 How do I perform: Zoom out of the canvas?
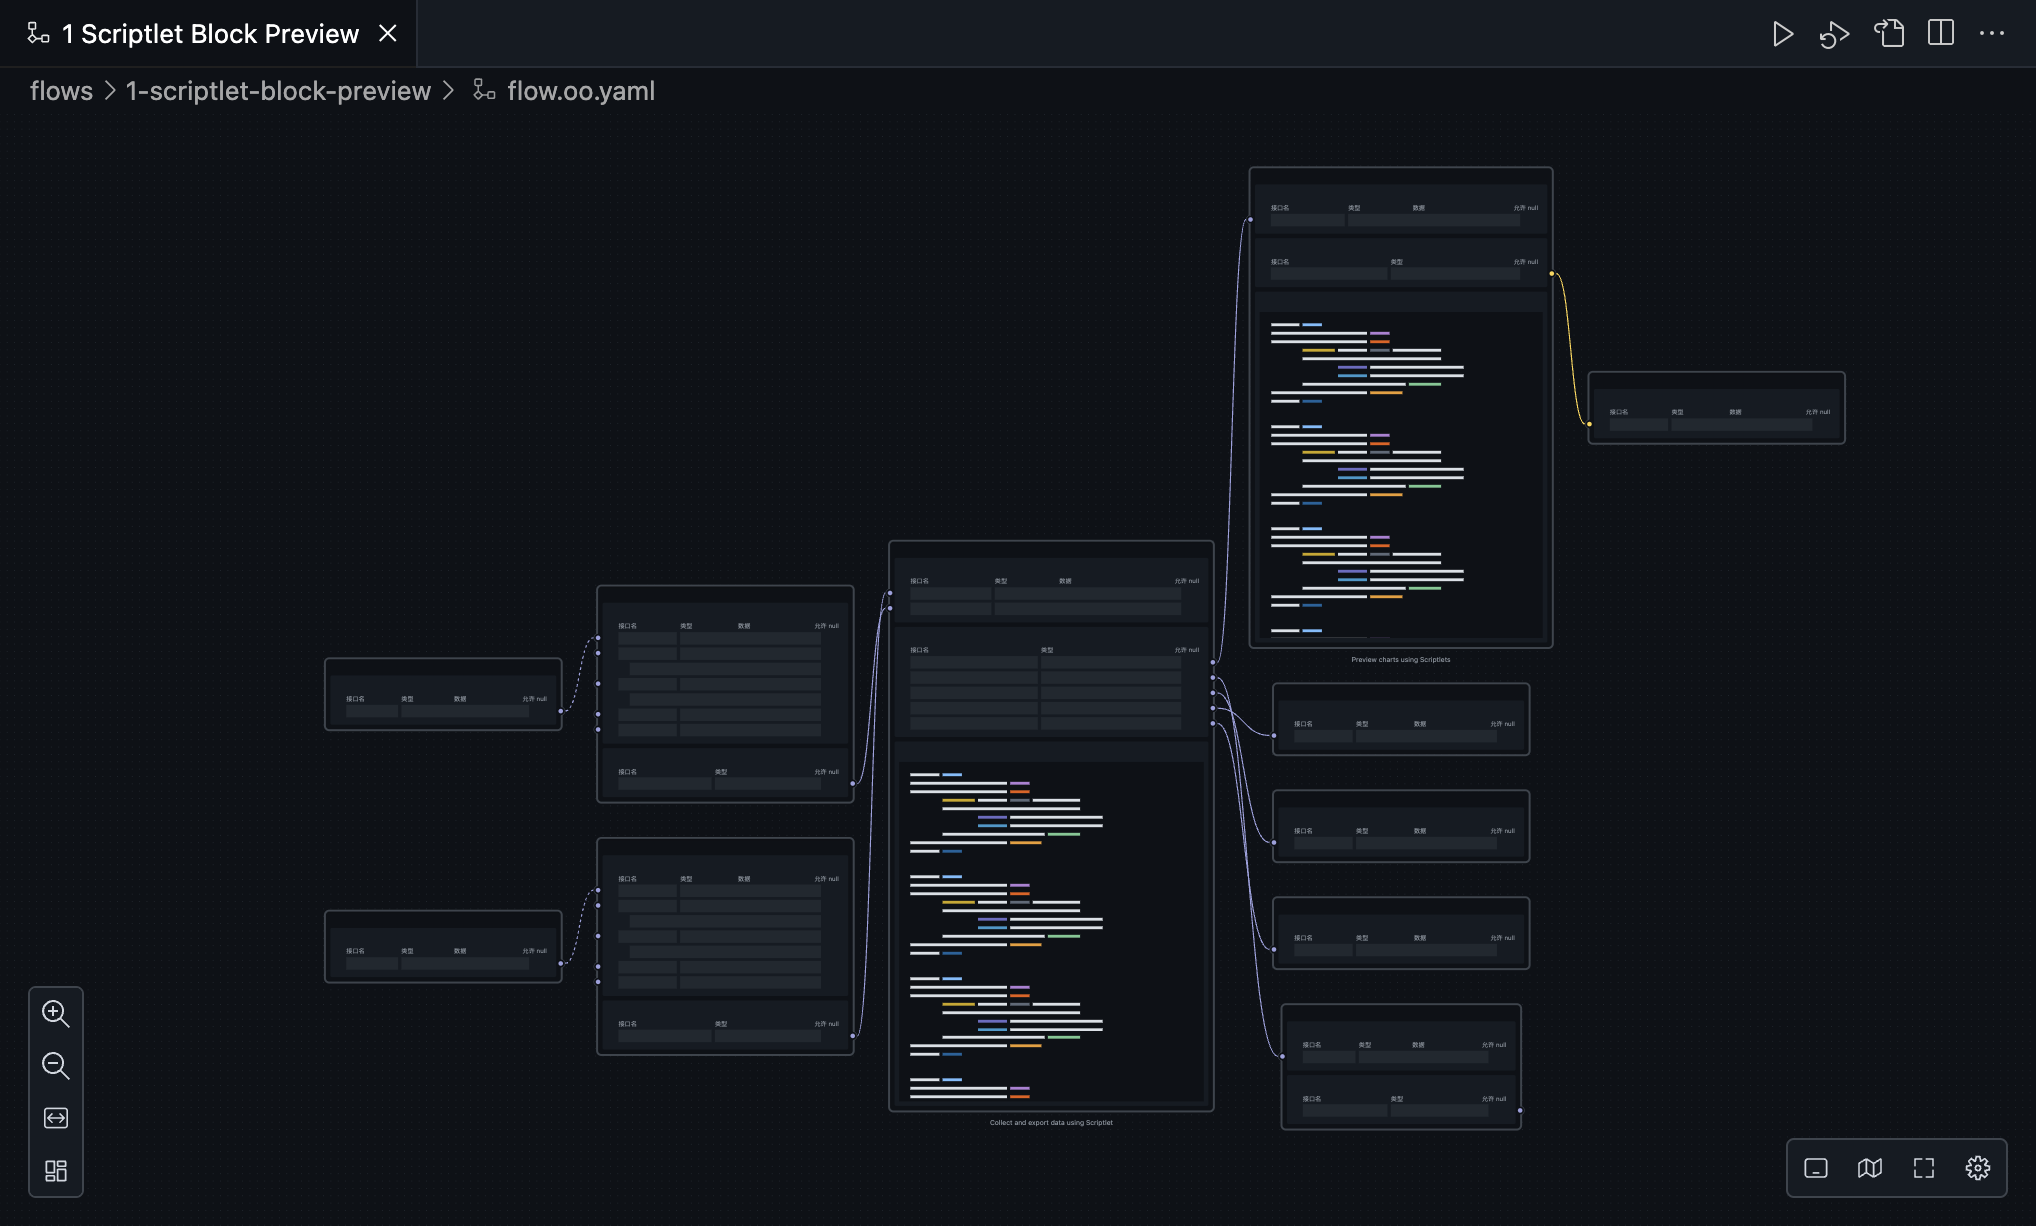pos(56,1066)
